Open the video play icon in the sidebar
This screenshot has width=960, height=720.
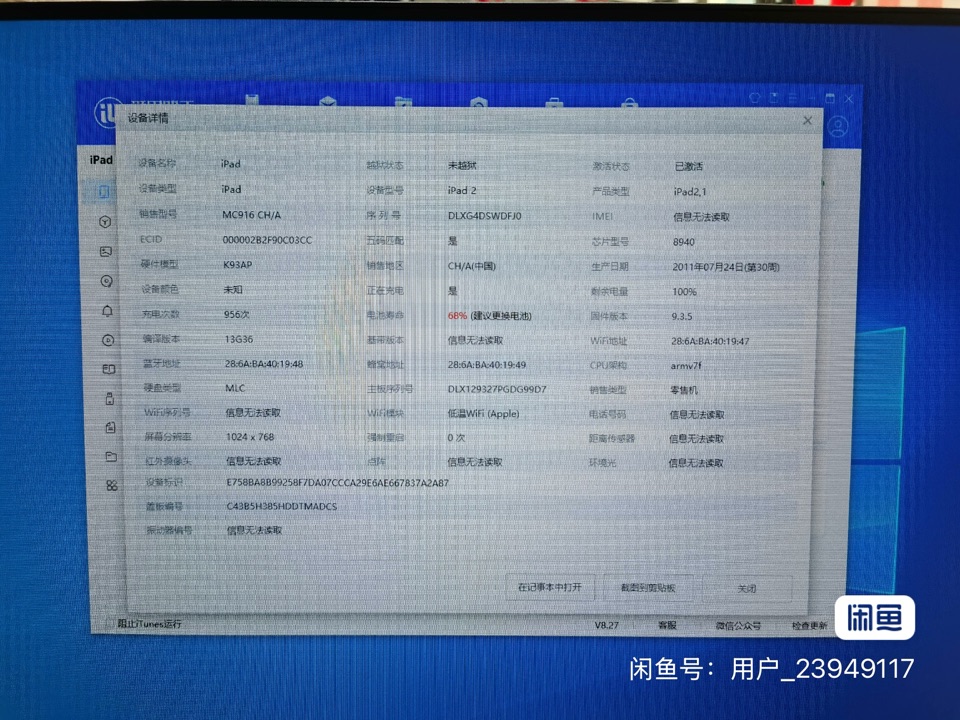tap(108, 340)
